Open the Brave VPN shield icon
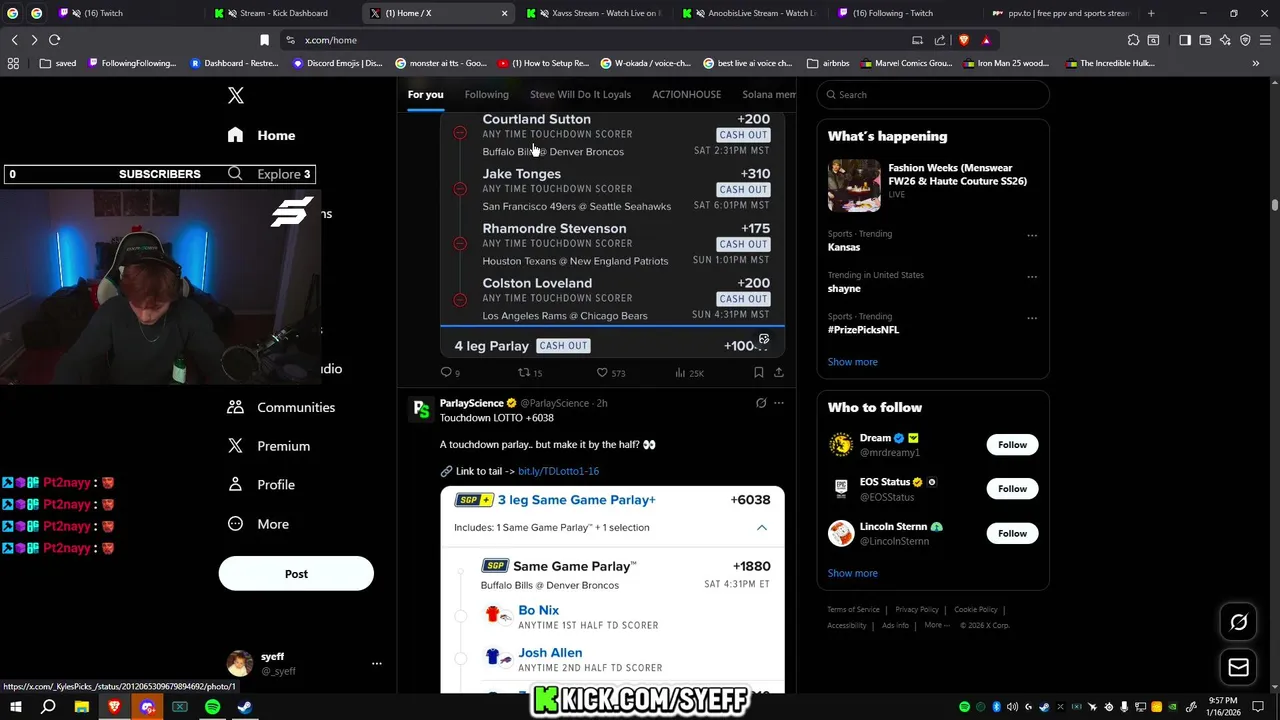This screenshot has height=720, width=1280. pos(1245,40)
